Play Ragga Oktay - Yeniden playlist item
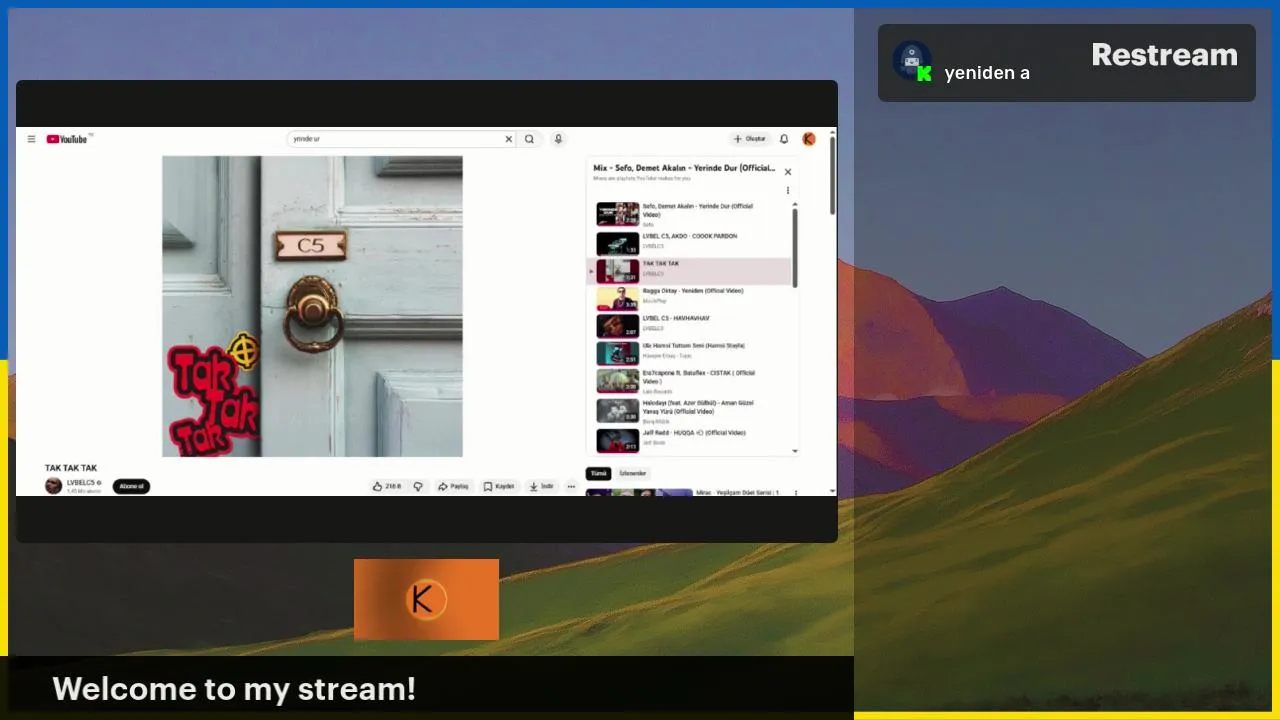 688,298
